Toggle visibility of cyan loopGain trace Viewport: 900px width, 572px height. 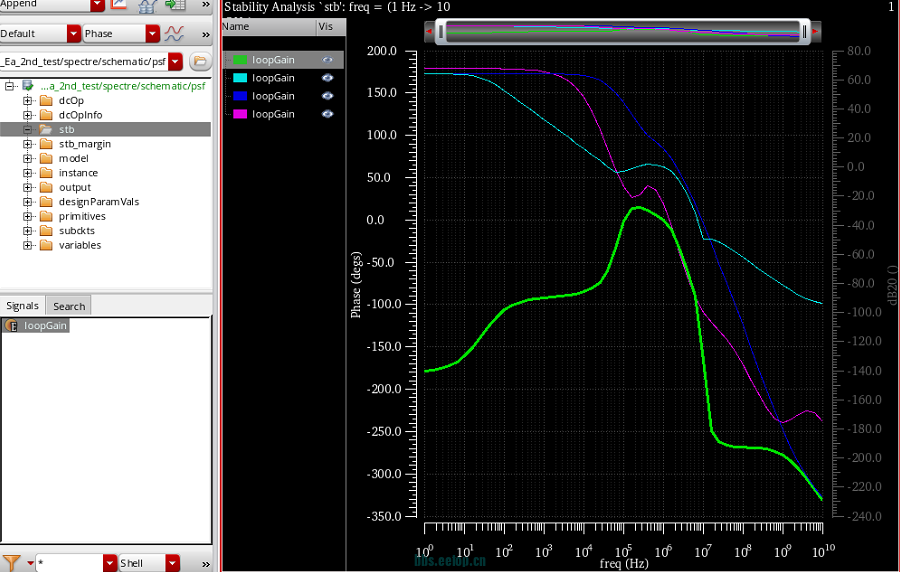327,78
